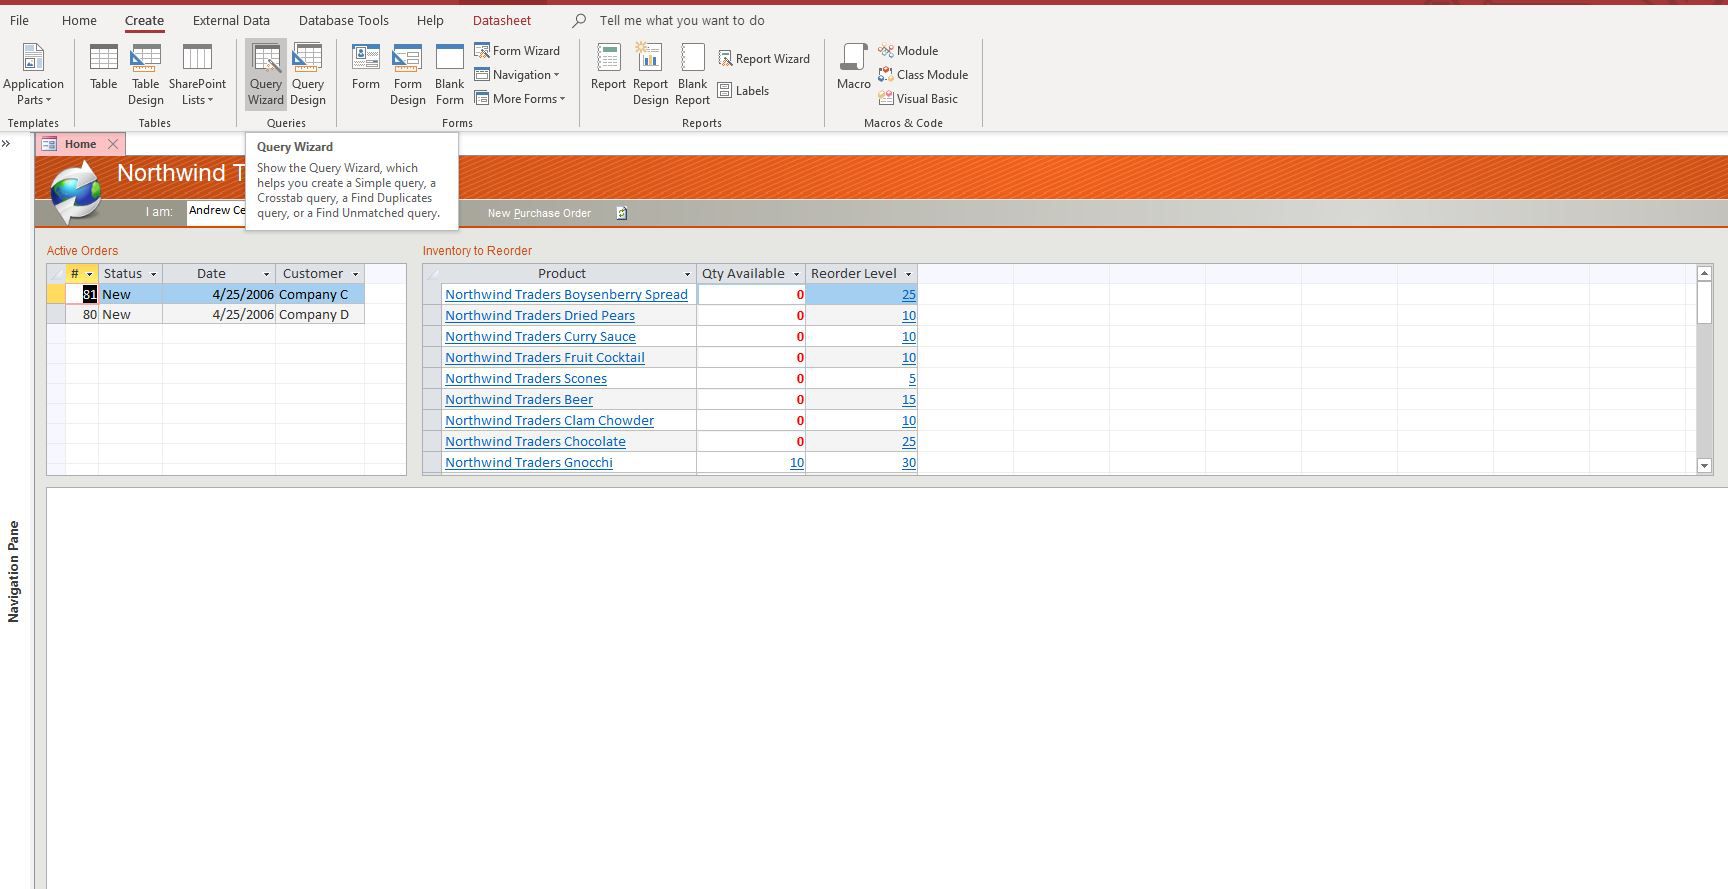Expand the Navigation forms dropdown
The height and width of the screenshot is (889, 1728).
(x=517, y=75)
